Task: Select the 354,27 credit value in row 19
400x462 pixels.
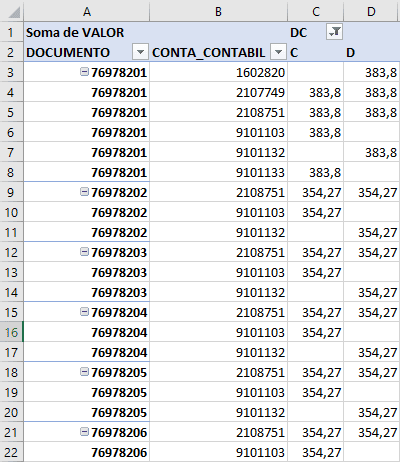Action: (316, 392)
